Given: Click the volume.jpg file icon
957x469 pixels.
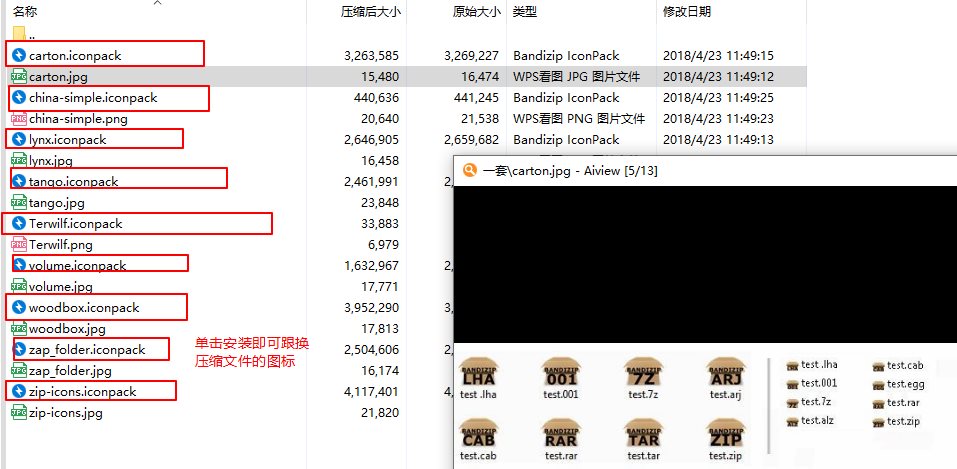Looking at the screenshot, I should [x=19, y=286].
